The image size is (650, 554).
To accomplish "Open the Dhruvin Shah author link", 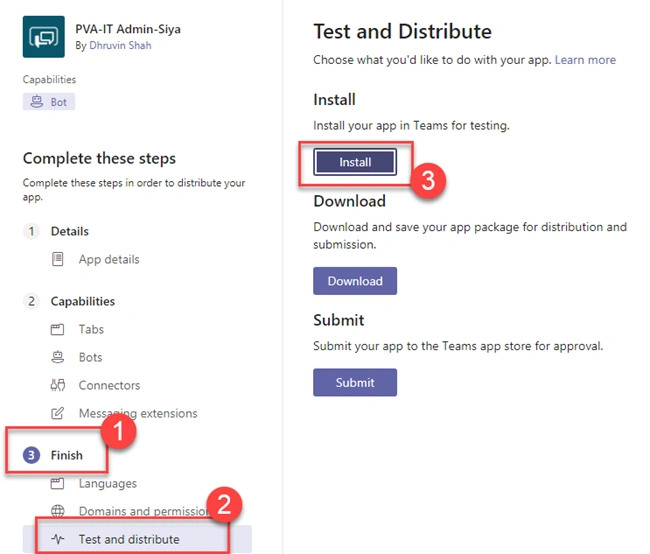I will 120,45.
